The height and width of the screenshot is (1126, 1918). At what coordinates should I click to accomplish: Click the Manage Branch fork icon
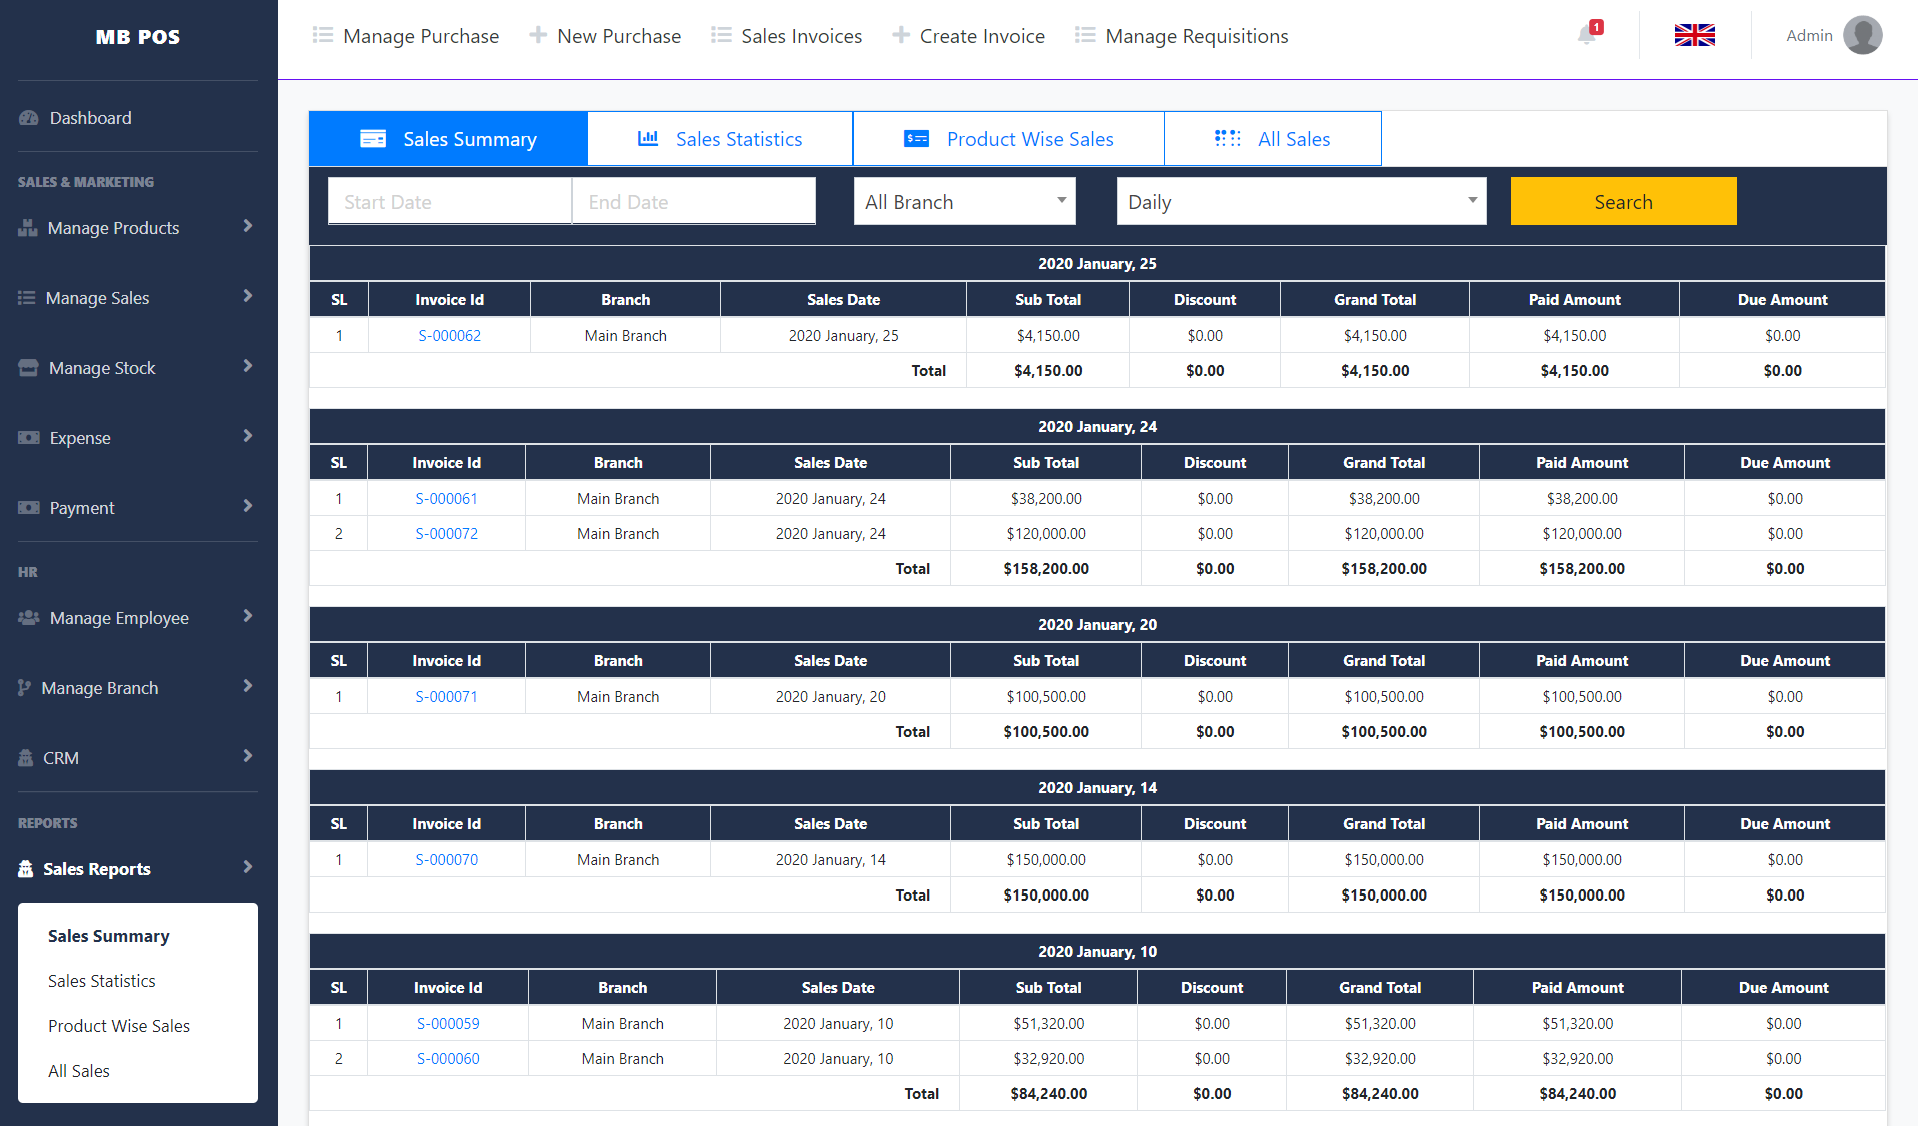pos(25,688)
